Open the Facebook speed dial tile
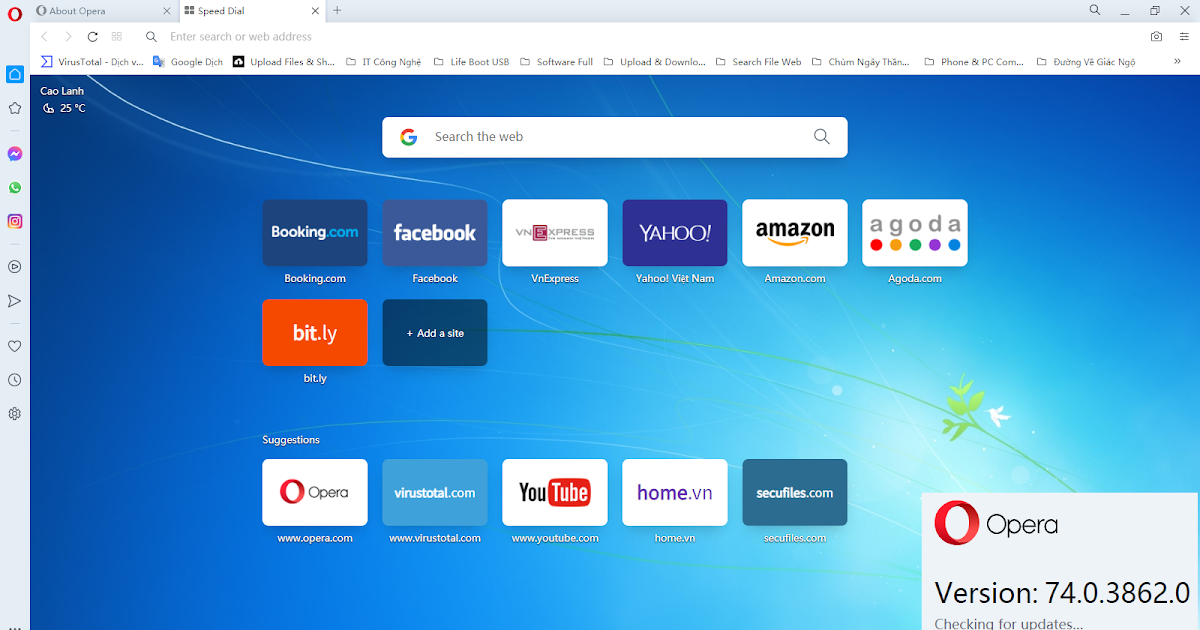Image resolution: width=1200 pixels, height=630 pixels. [x=435, y=232]
